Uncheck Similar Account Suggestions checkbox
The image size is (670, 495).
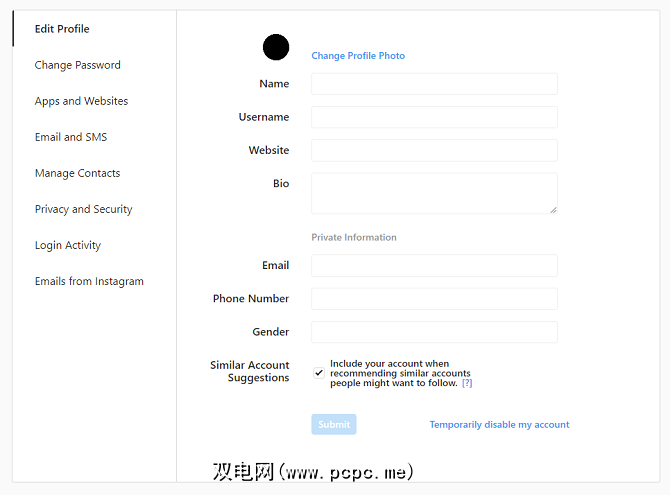pyautogui.click(x=319, y=373)
